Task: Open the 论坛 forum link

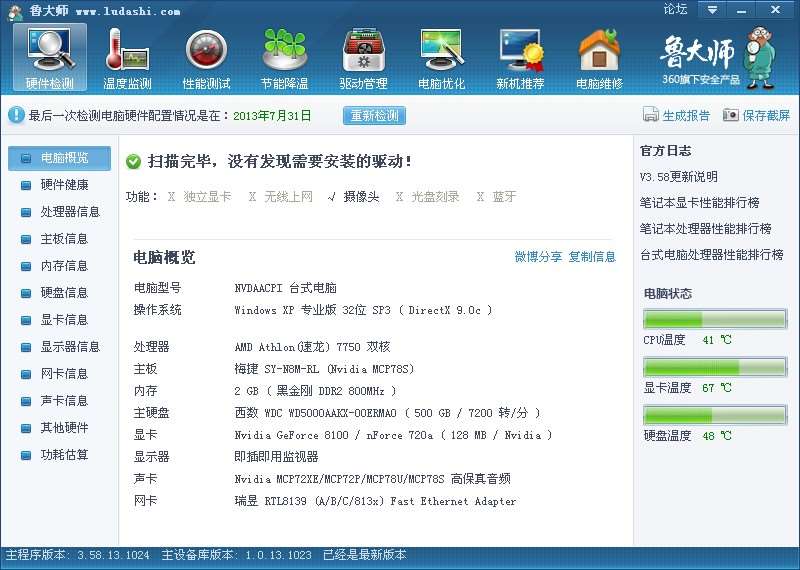Action: click(x=675, y=9)
